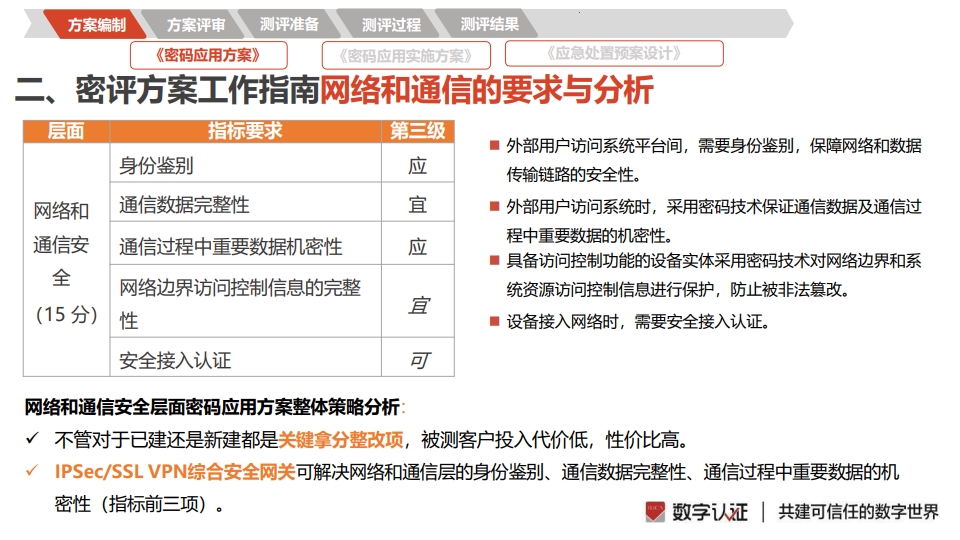Click the black checkmark before 不管对于已建
The width and height of the screenshot is (960, 540).
[33, 438]
